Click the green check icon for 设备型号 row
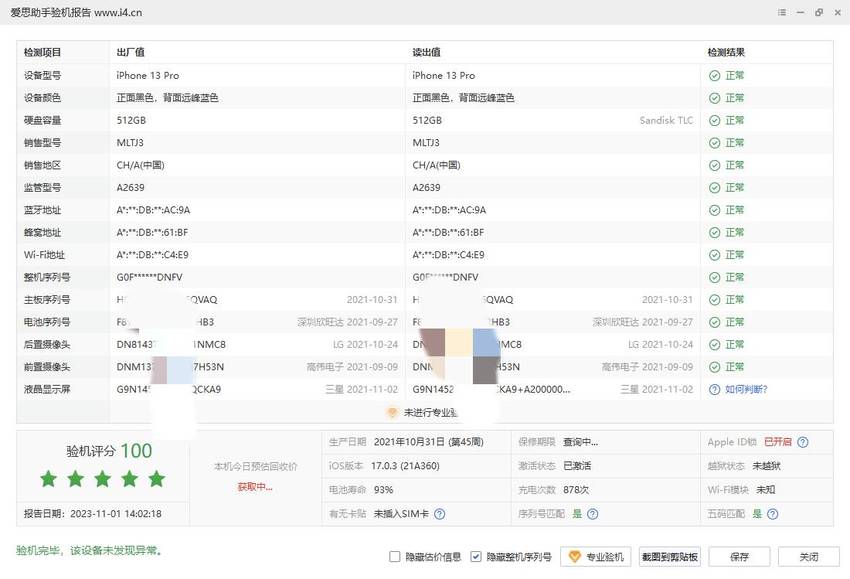This screenshot has width=850, height=579. coord(714,76)
